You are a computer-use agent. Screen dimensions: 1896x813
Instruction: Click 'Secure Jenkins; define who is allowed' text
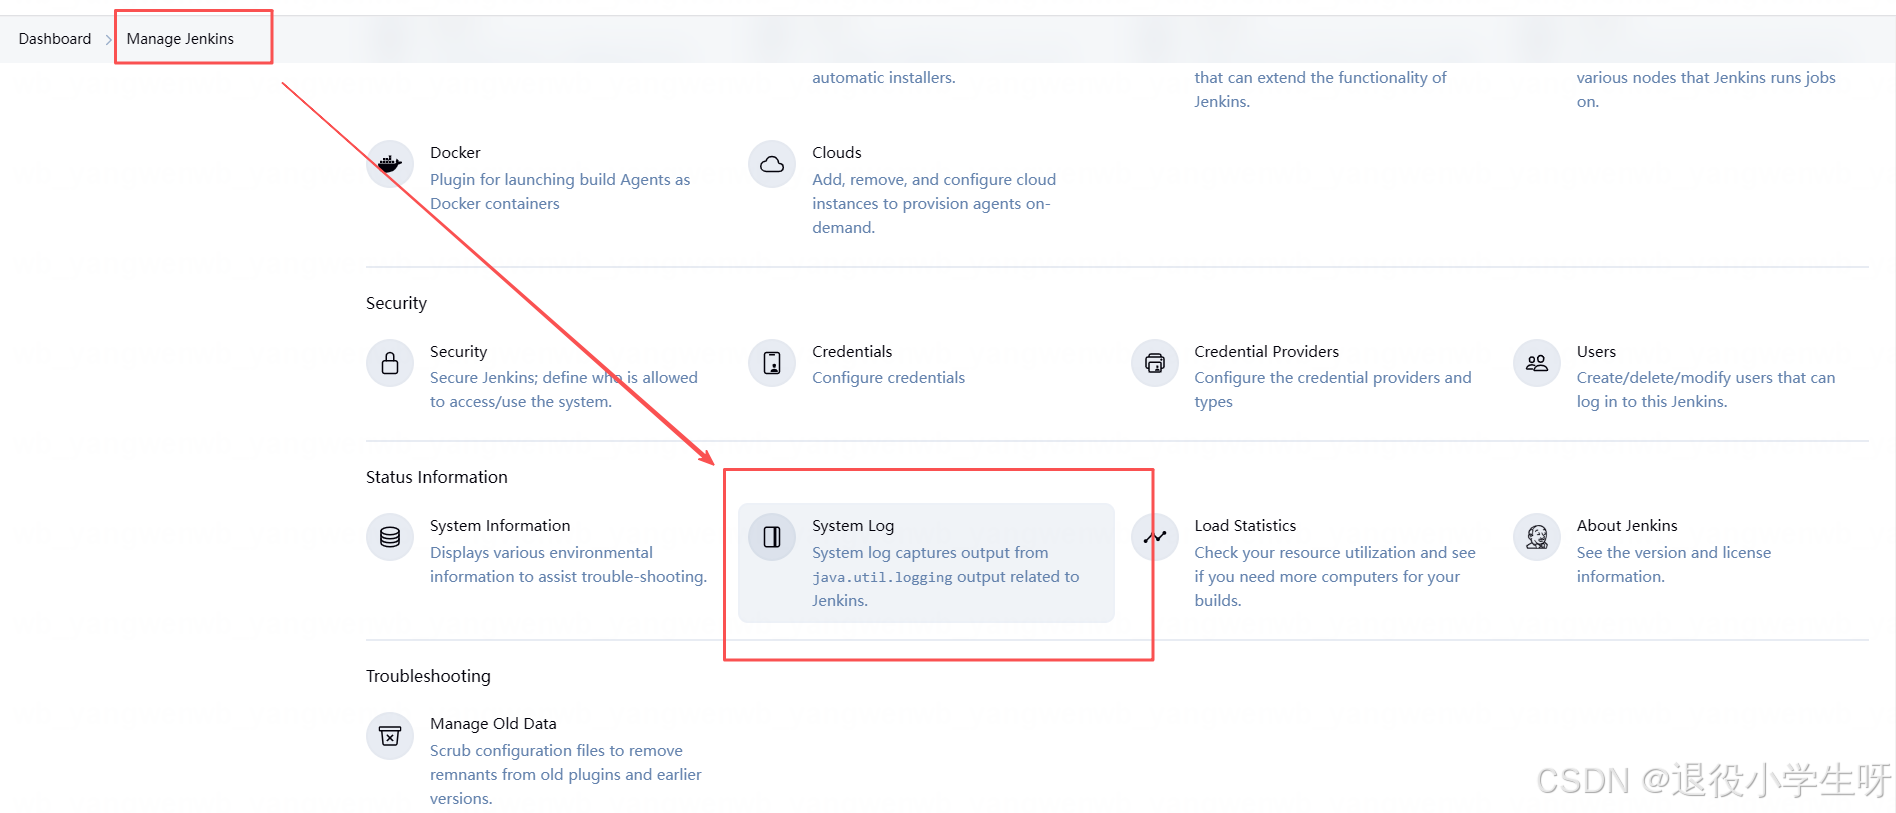[x=564, y=389]
